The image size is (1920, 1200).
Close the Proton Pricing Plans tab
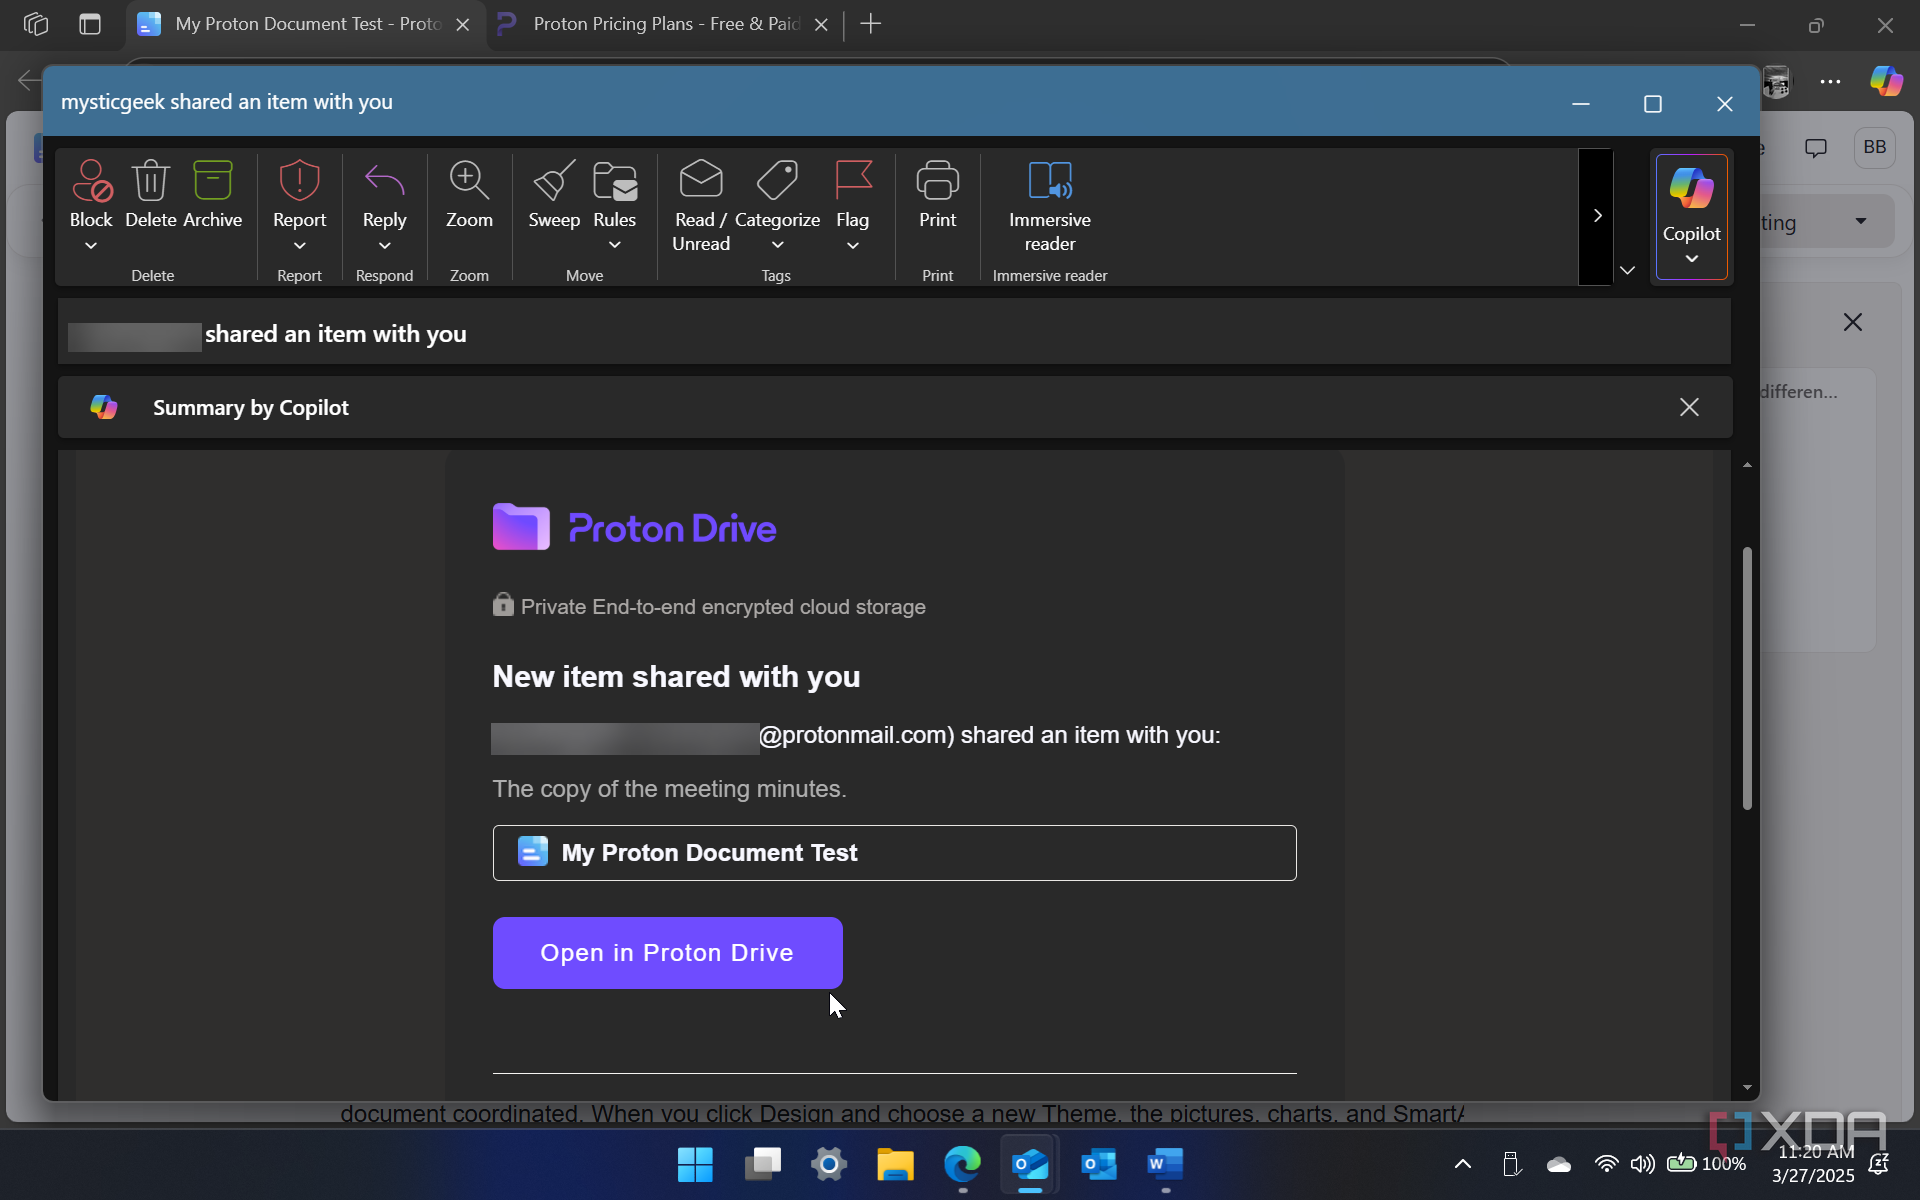point(821,25)
